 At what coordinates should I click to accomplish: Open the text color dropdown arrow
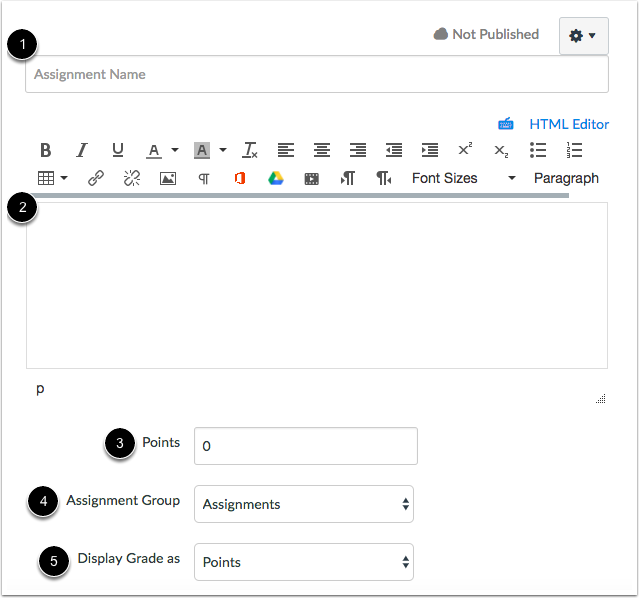click(175, 150)
